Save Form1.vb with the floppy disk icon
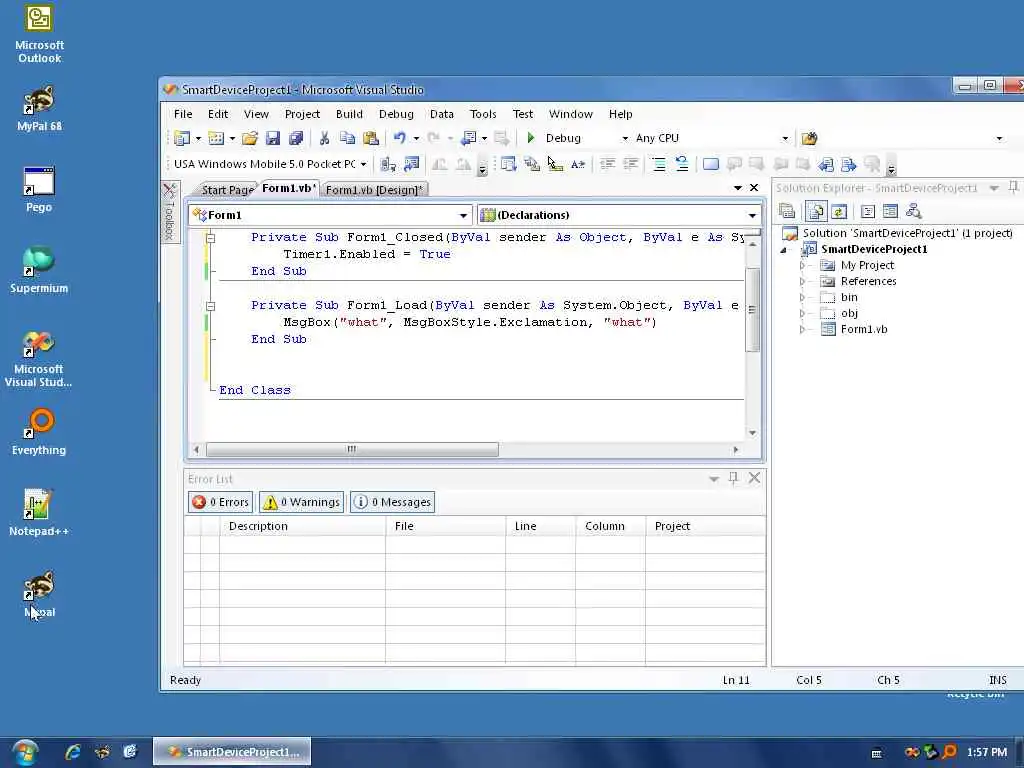This screenshot has width=1024, height=768. click(273, 138)
